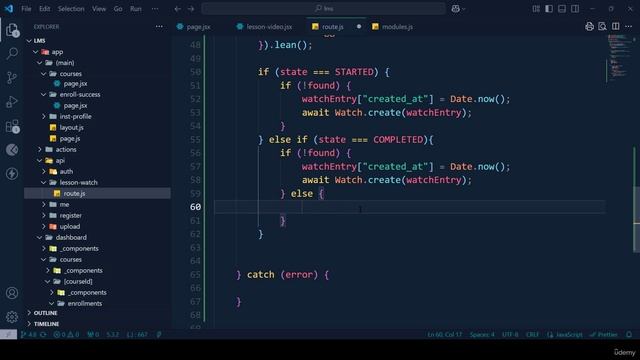Split the editor right
Viewport: 640px width, 360px height.
pyautogui.click(x=616, y=27)
